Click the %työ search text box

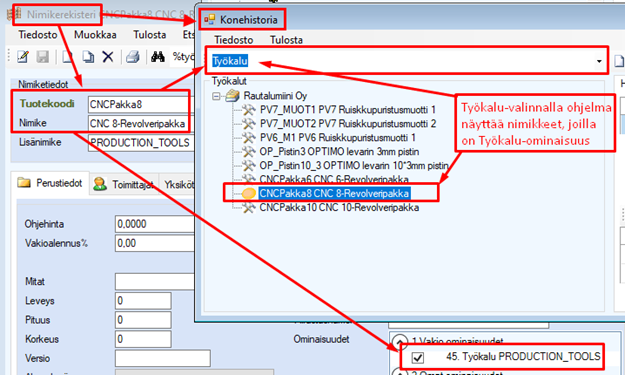pos(183,57)
